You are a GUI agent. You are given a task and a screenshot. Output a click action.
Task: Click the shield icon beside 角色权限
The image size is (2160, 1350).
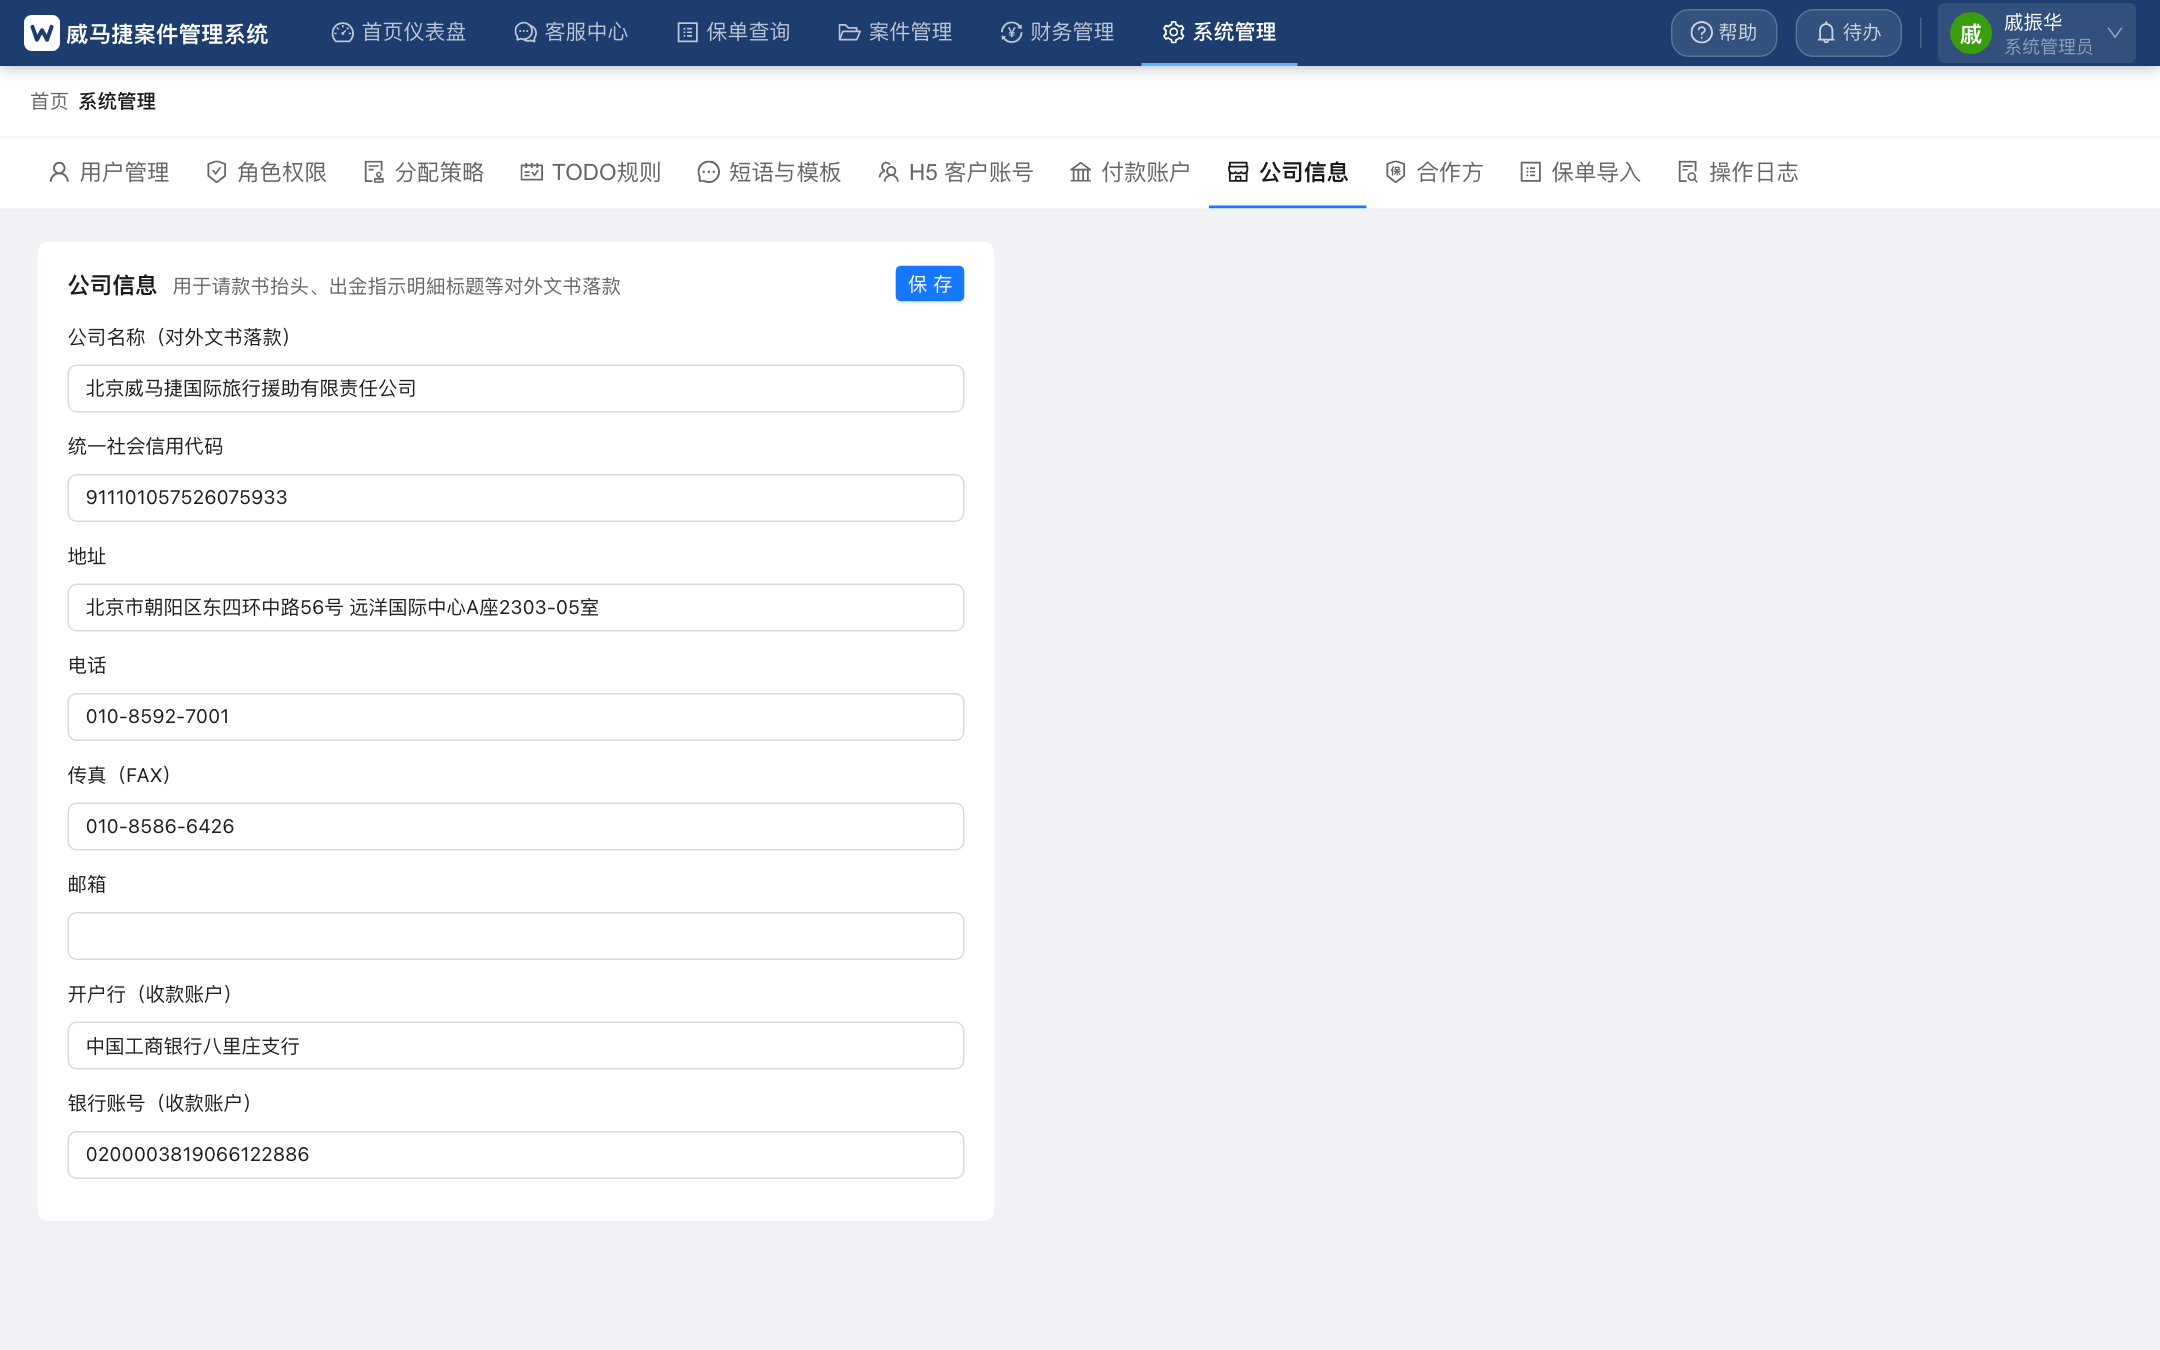[x=216, y=172]
